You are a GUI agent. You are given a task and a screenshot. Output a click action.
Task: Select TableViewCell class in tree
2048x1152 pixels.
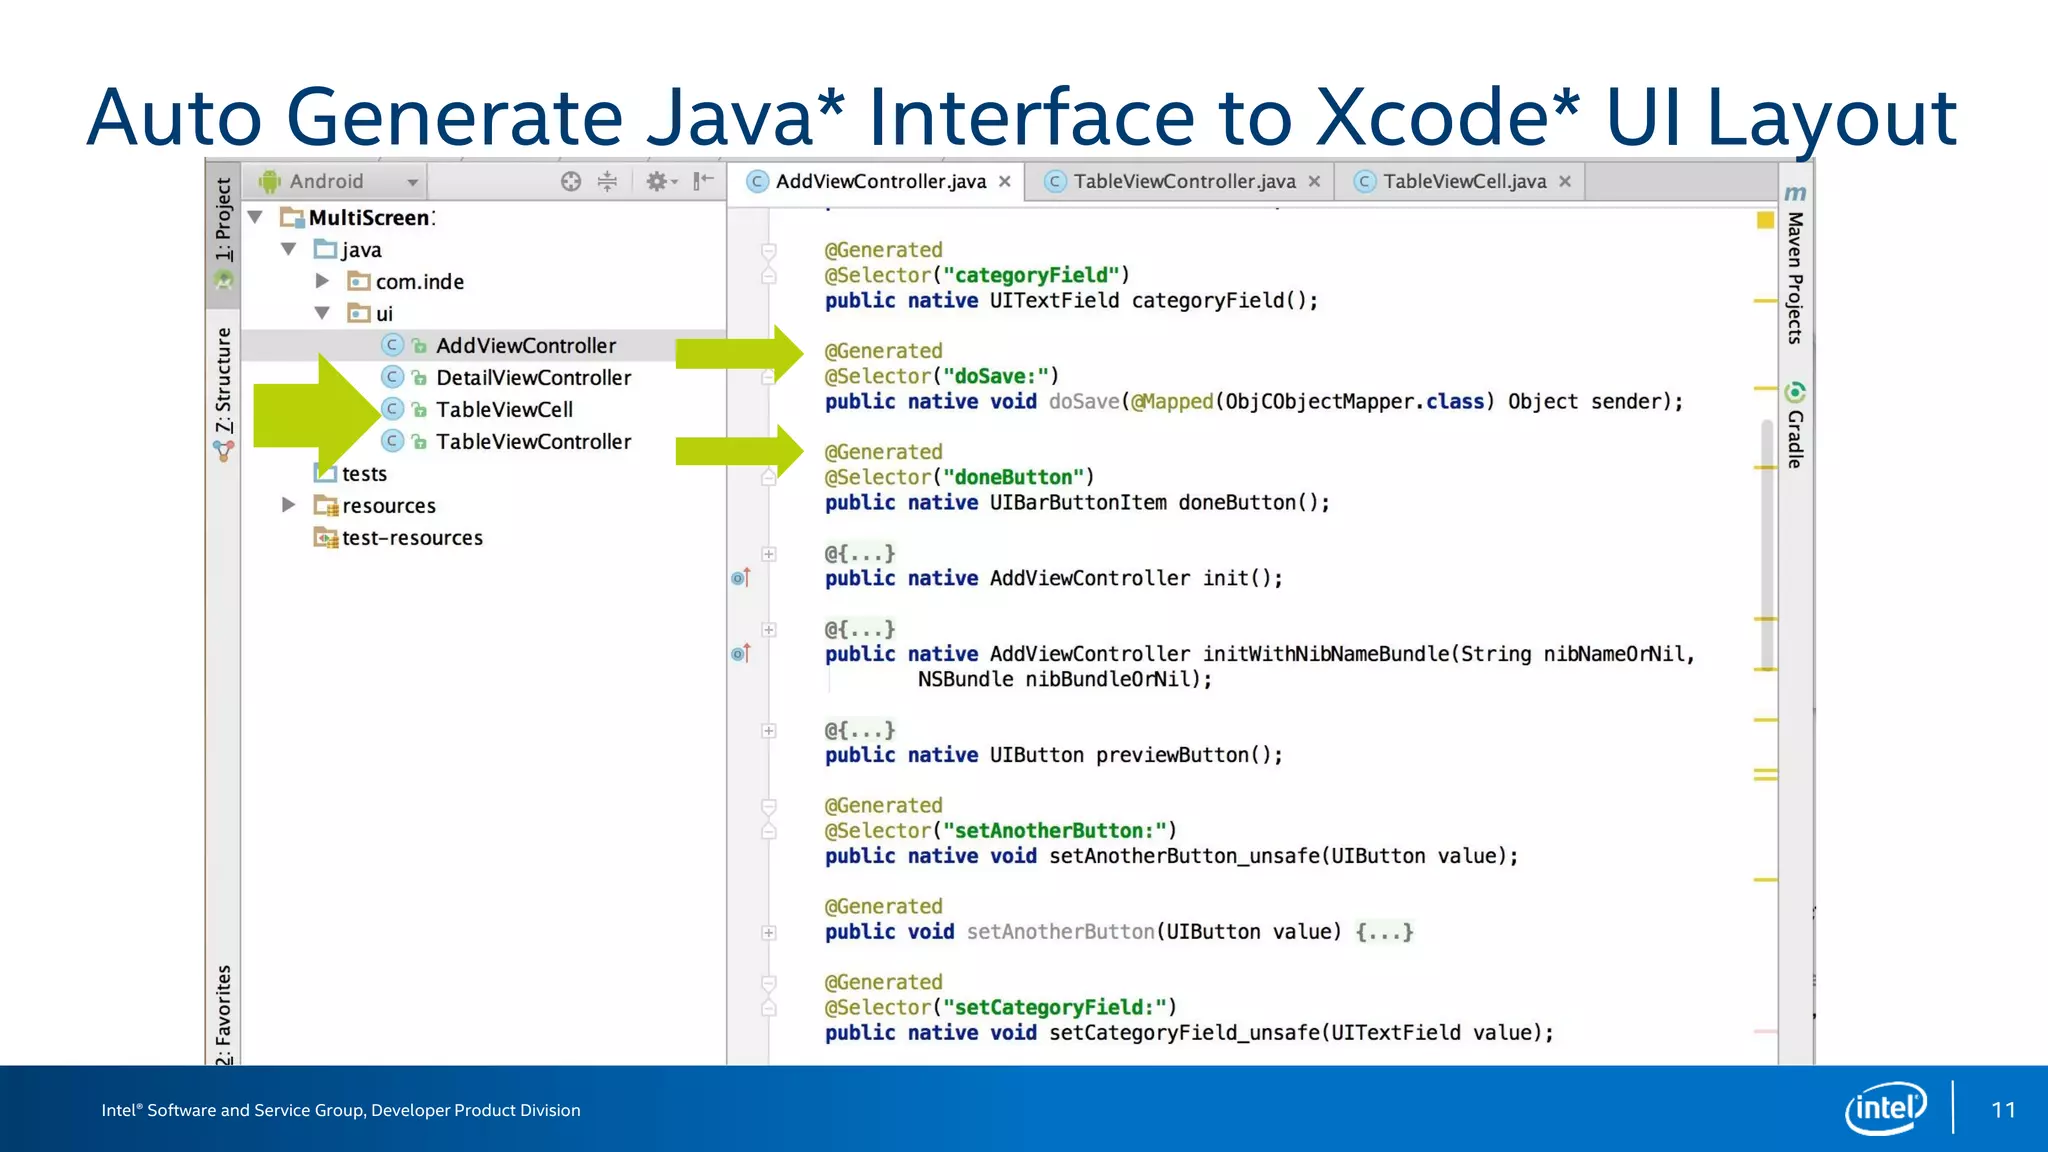click(x=504, y=409)
